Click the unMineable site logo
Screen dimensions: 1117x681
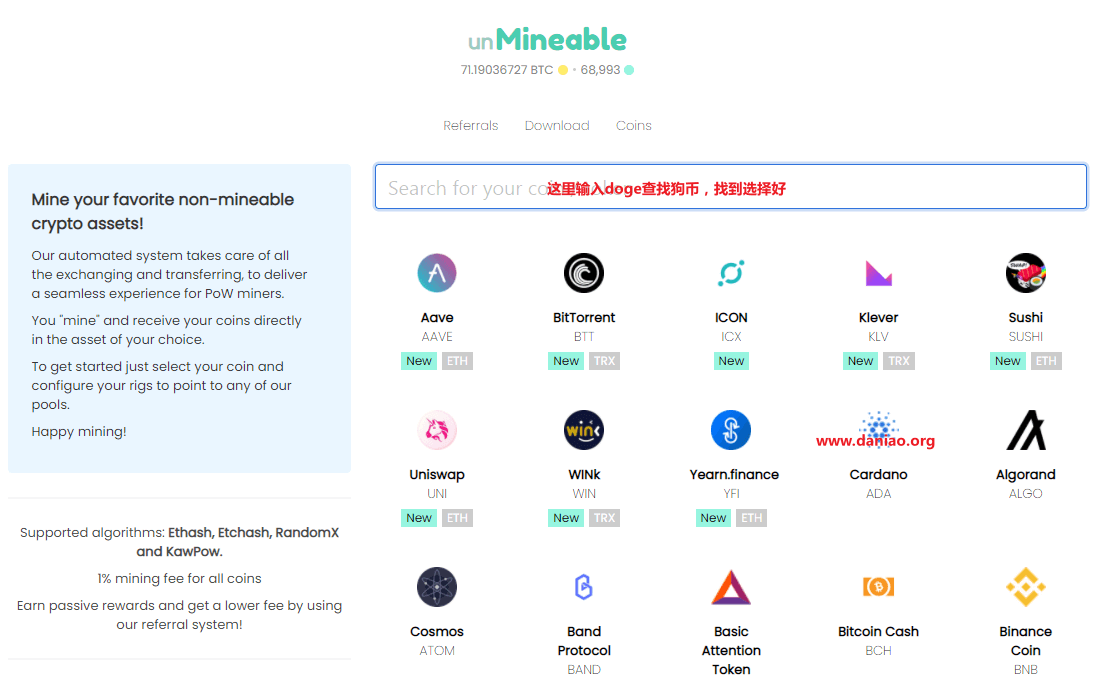click(547, 40)
